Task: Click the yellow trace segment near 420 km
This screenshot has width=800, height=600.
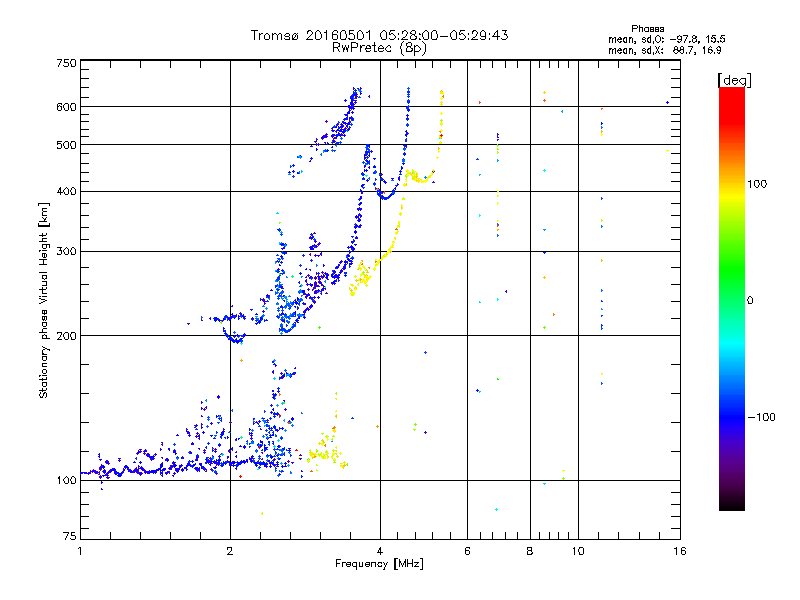Action: tap(419, 177)
